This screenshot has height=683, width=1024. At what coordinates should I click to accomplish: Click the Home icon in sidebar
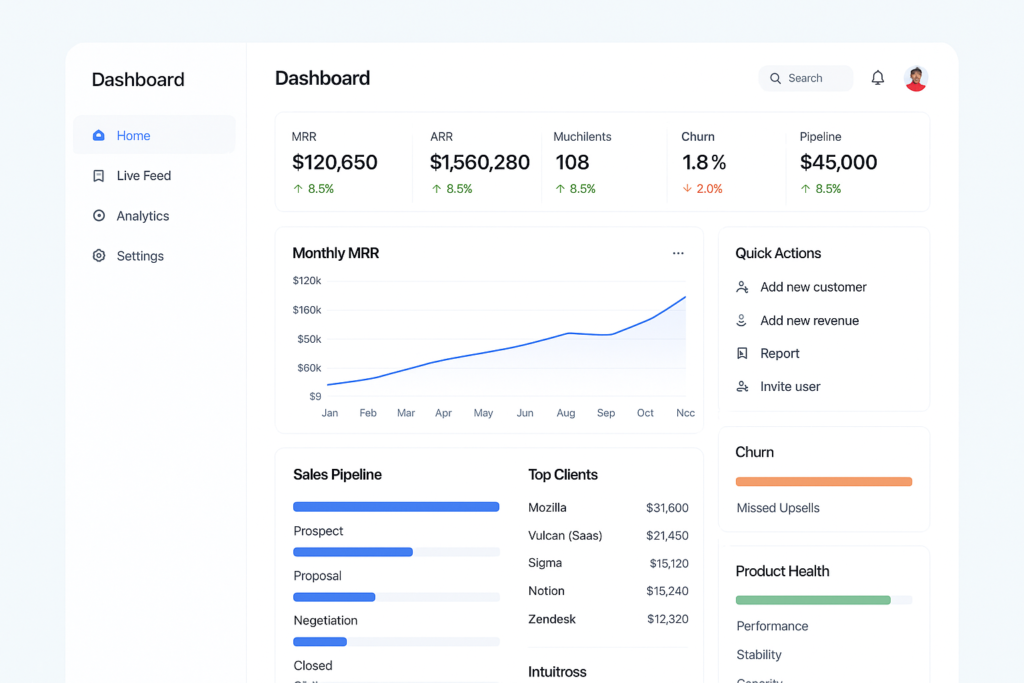point(98,135)
